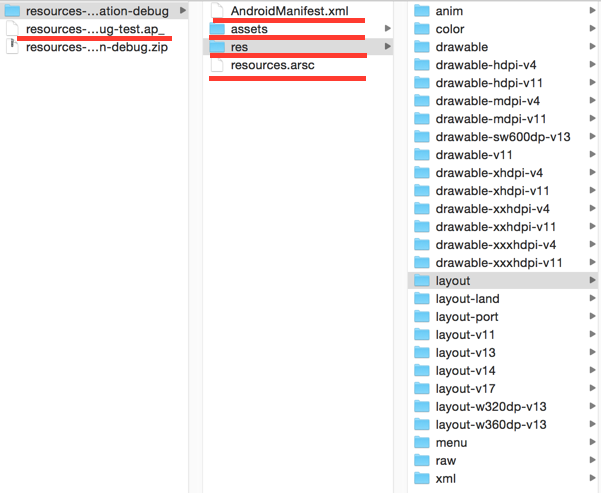This screenshot has width=601, height=493.
Task: Select the layout-v13 folder name
Action: click(466, 353)
